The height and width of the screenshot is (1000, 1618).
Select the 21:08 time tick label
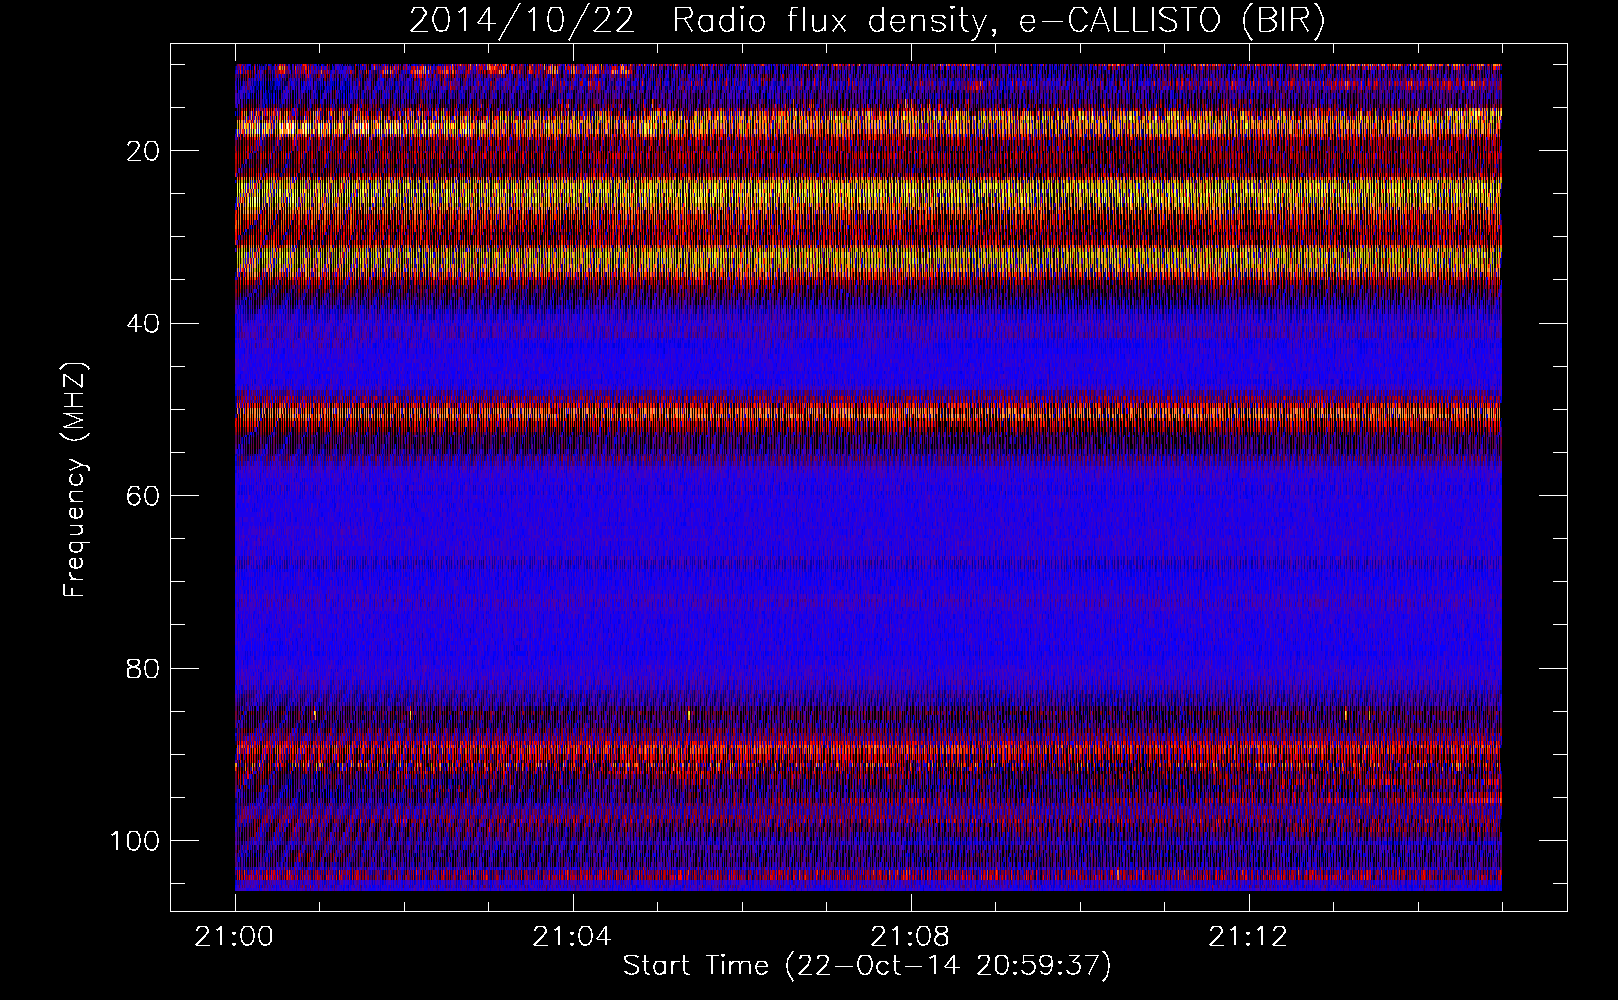coord(910,937)
